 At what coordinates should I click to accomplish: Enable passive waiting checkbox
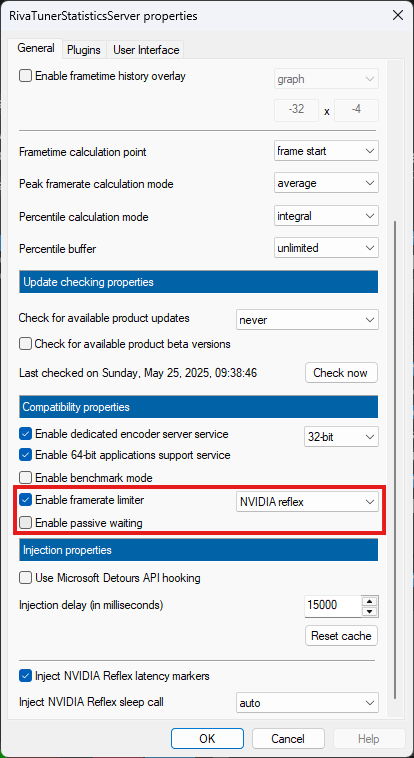tap(25, 523)
